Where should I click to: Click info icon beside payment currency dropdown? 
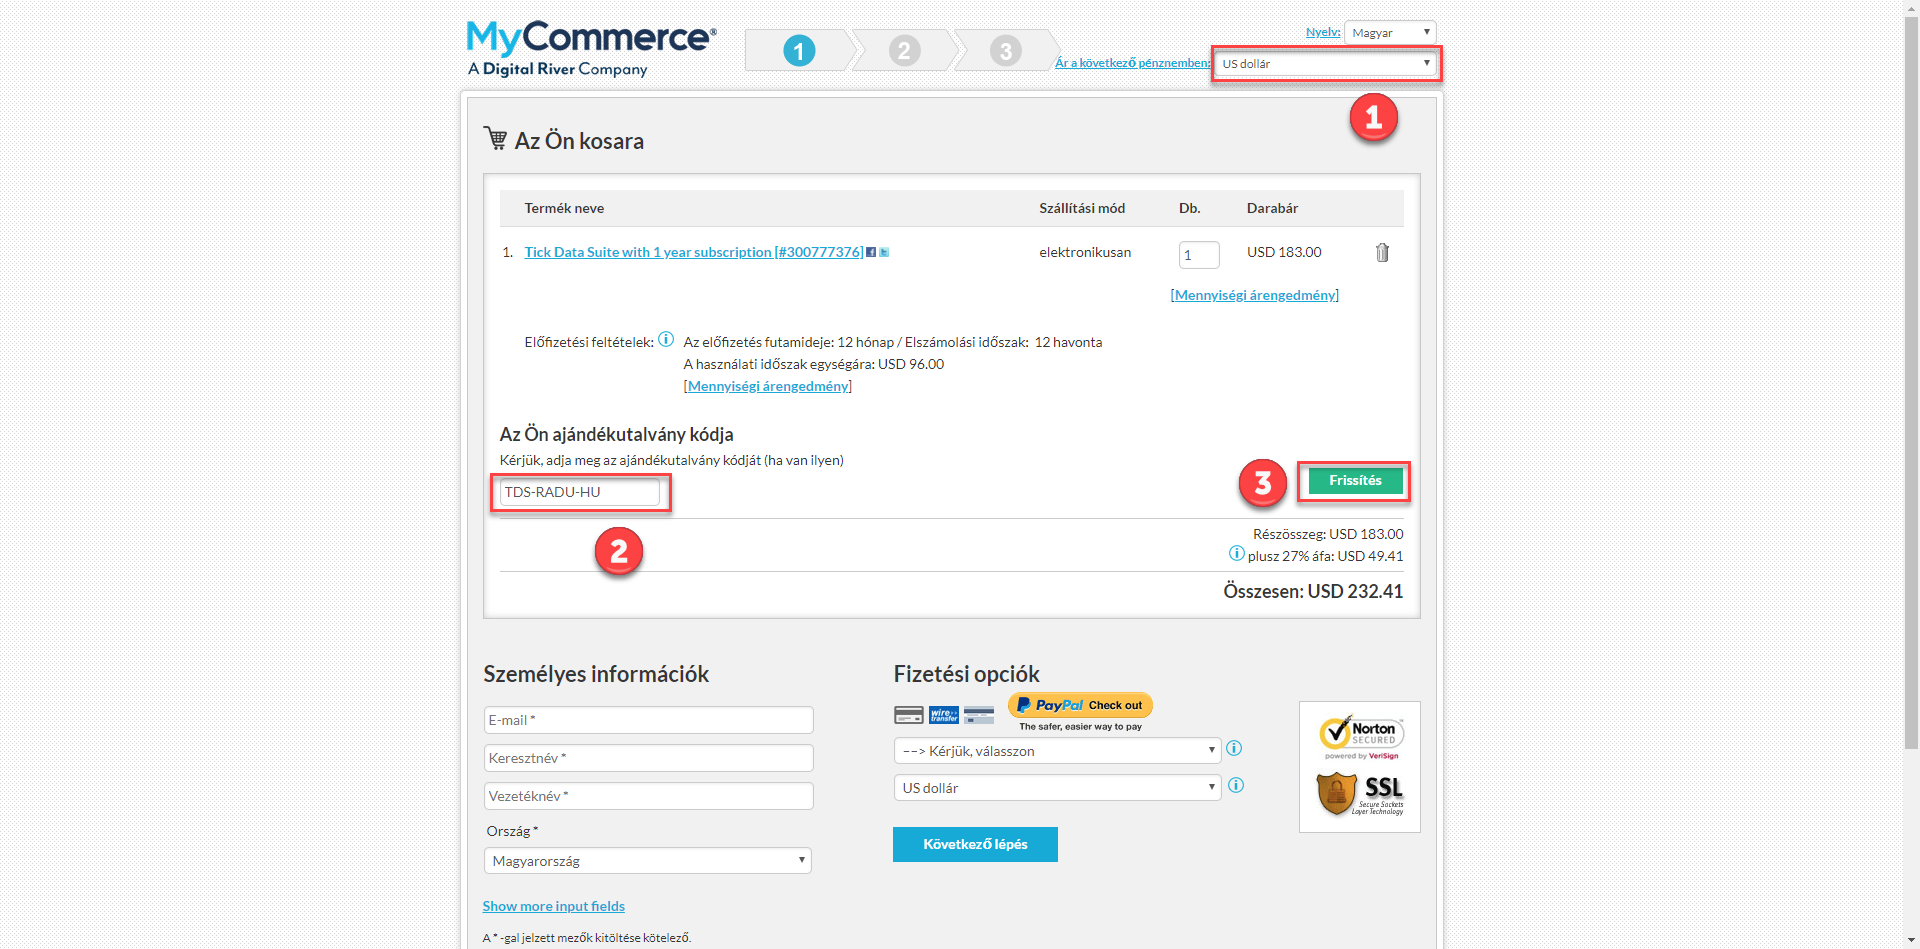tap(1236, 785)
